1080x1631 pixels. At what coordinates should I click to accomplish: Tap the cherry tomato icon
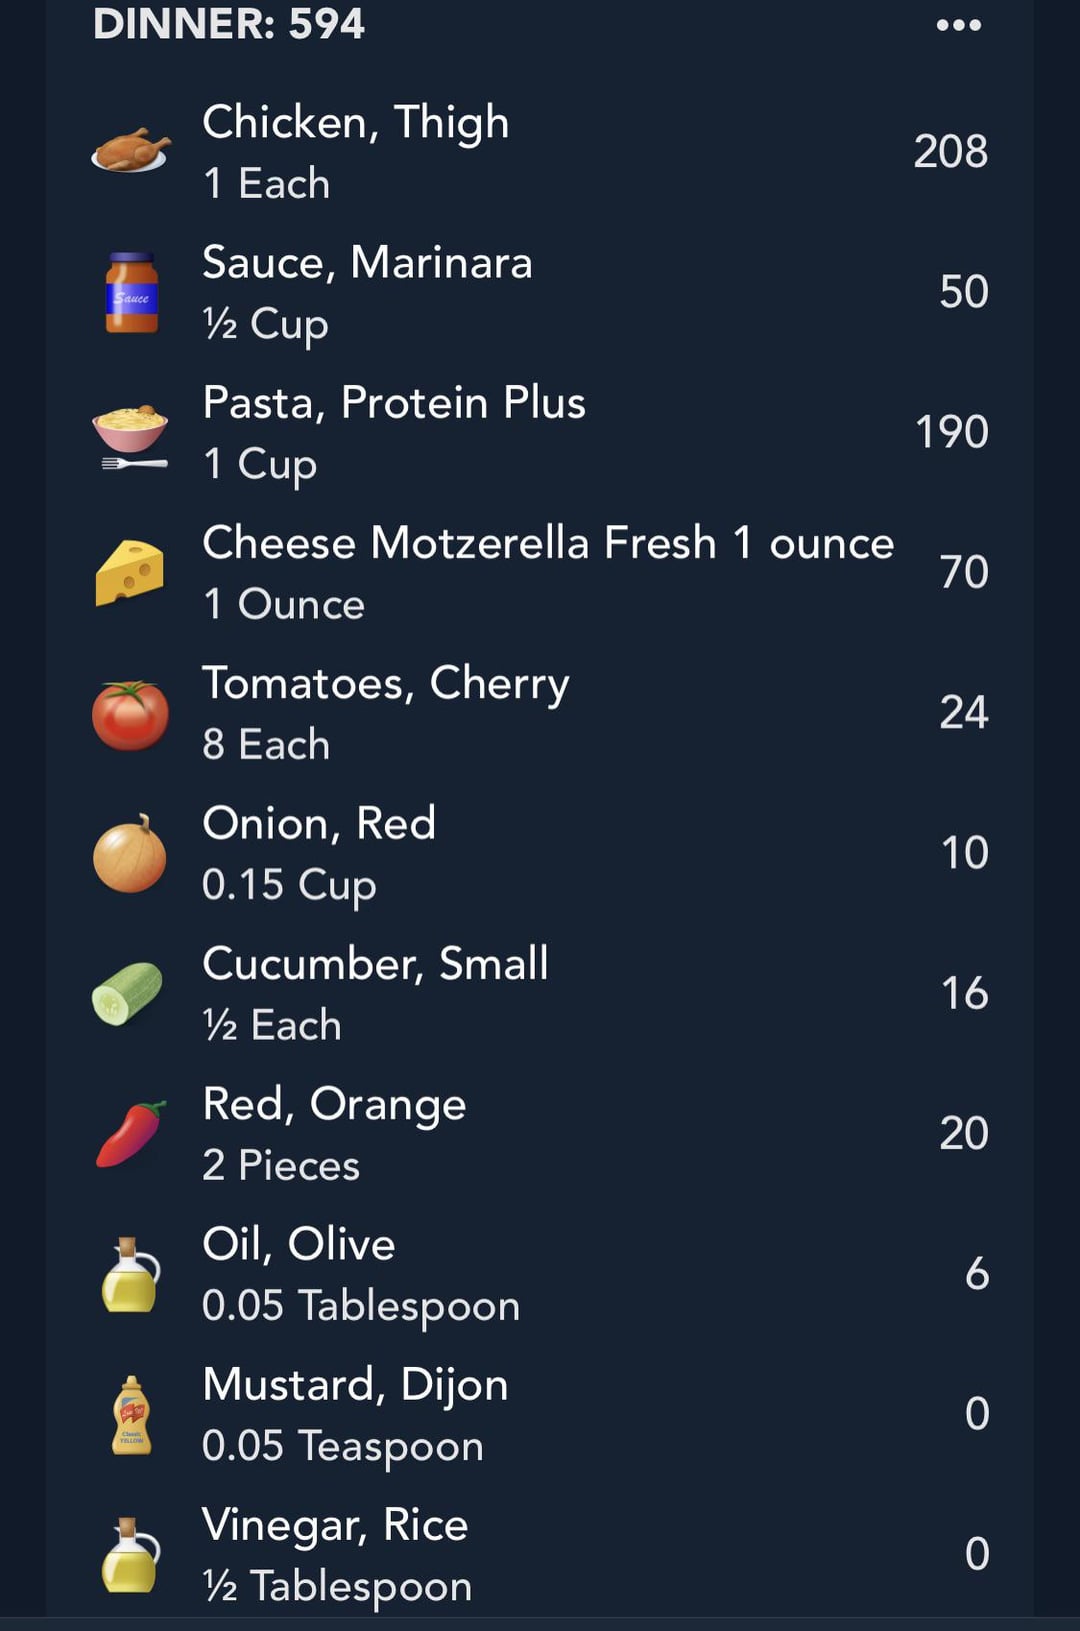coord(130,714)
